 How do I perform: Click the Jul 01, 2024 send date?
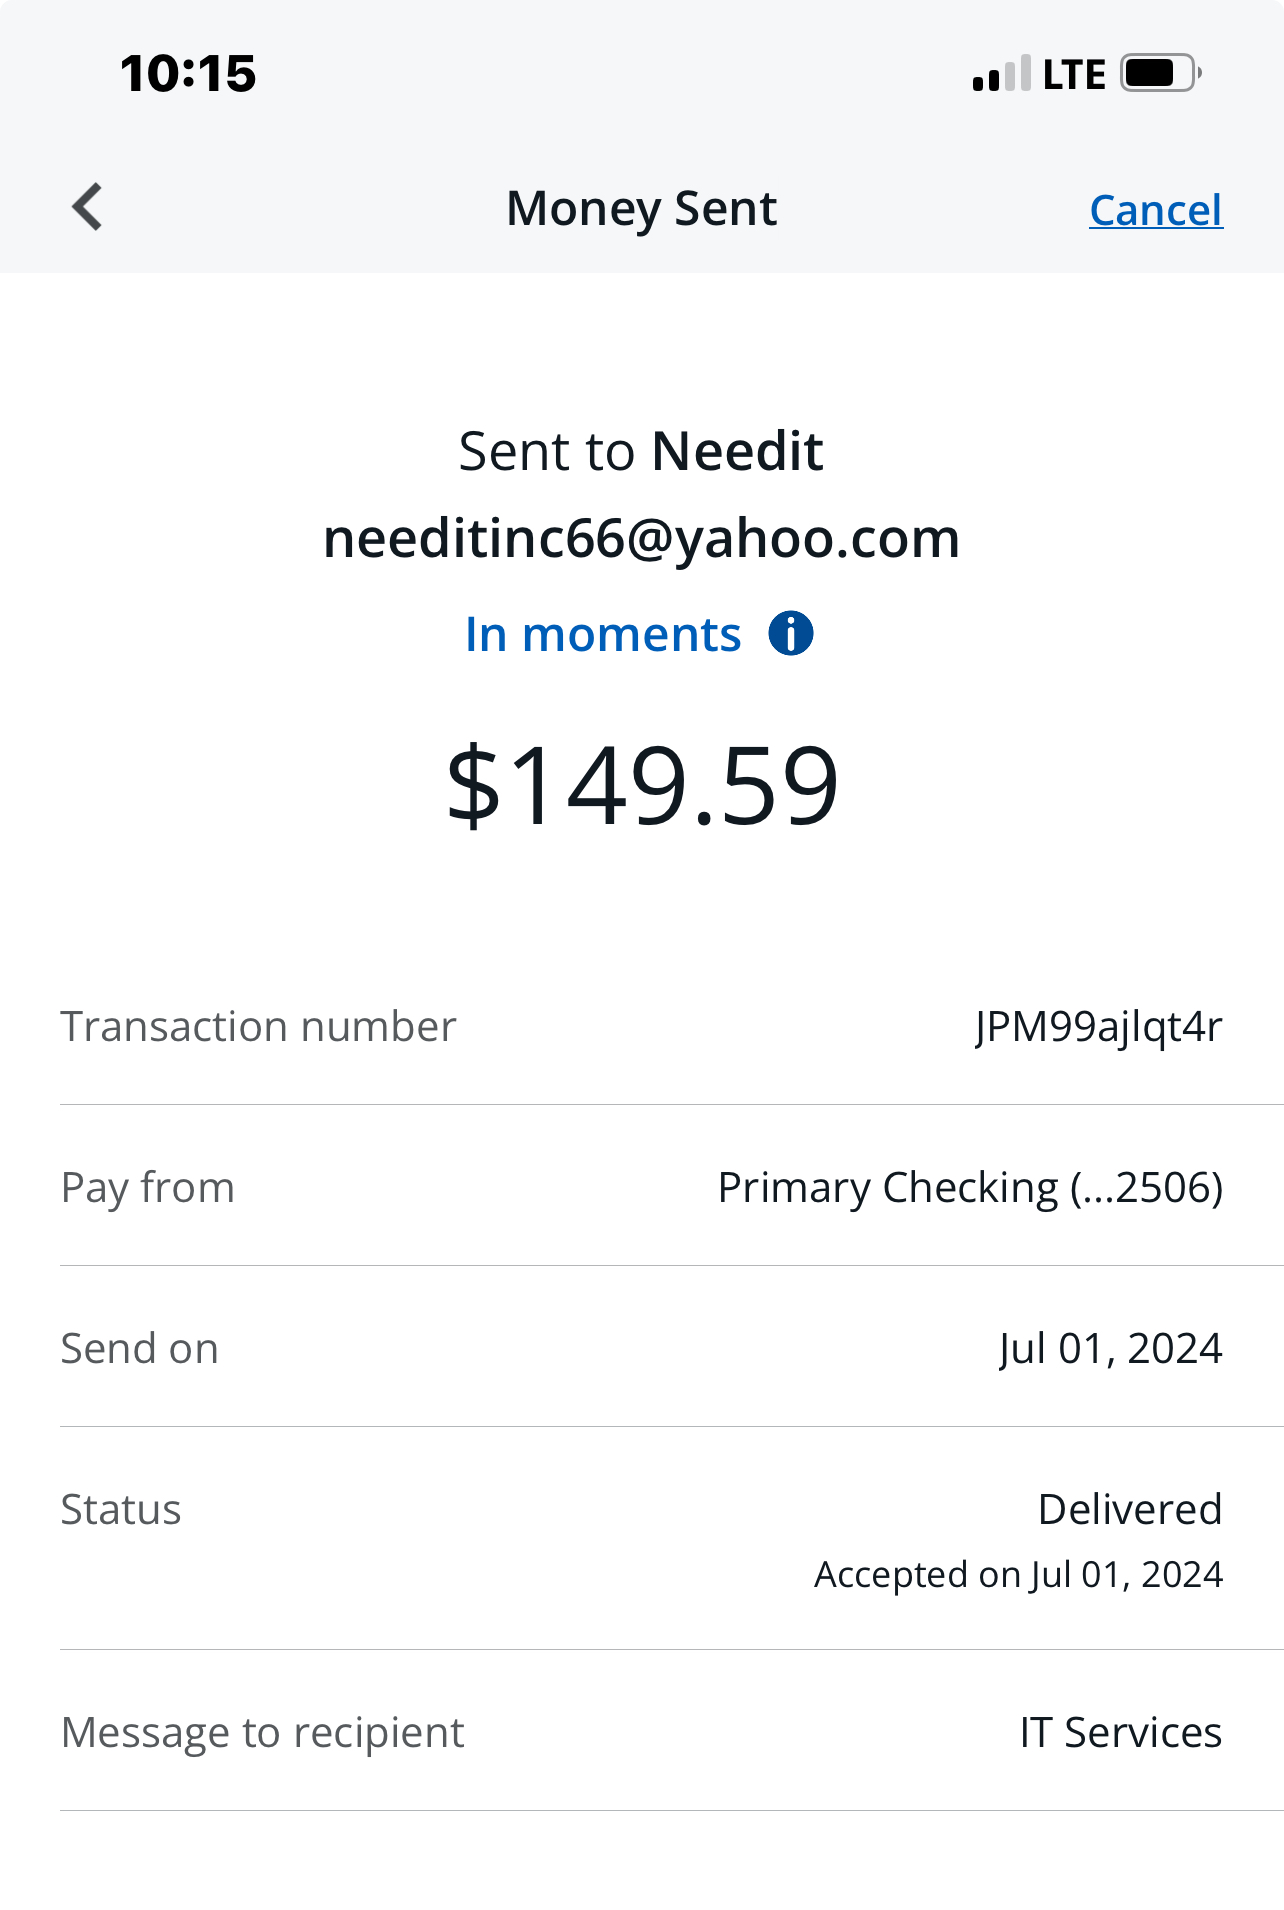pyautogui.click(x=1110, y=1349)
